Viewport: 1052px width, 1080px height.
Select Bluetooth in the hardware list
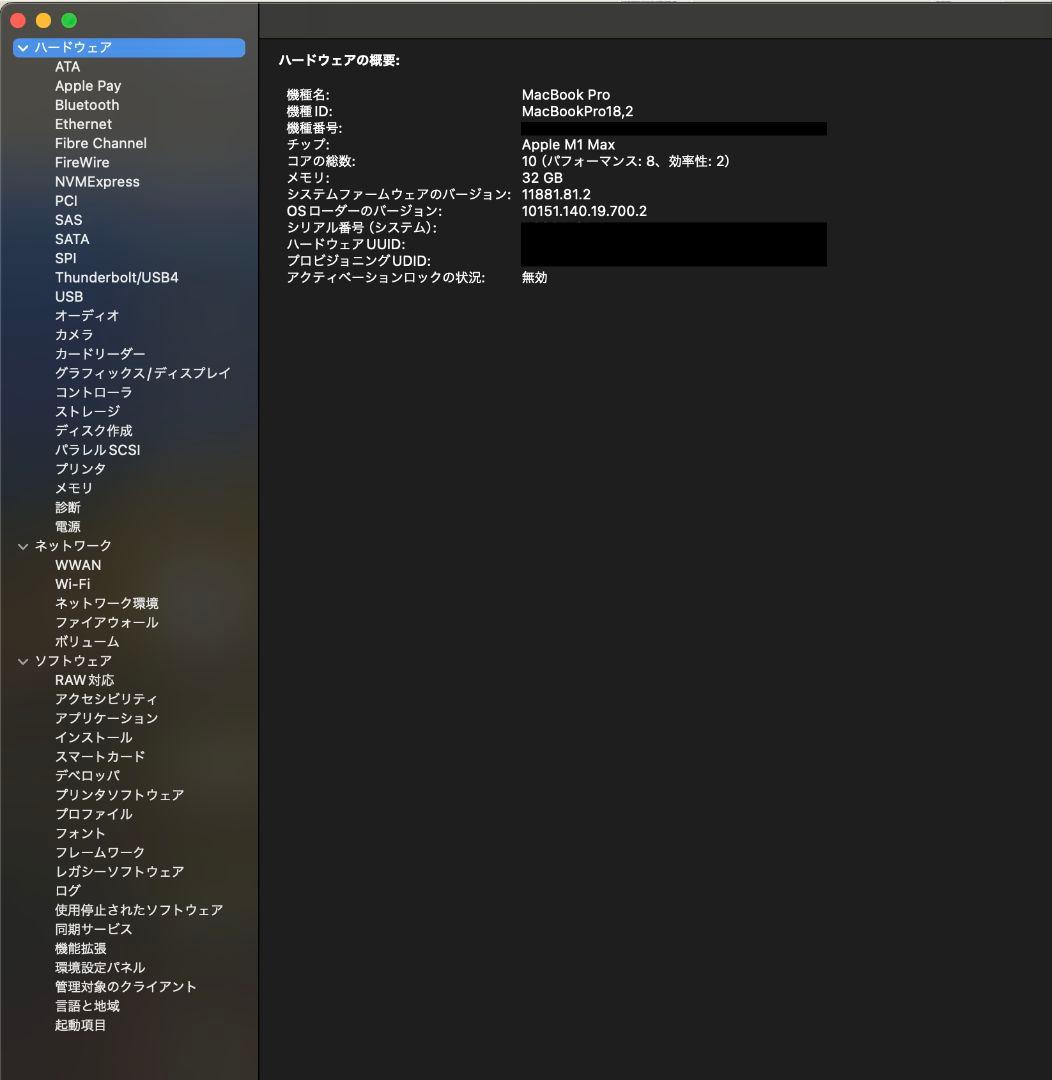(87, 105)
